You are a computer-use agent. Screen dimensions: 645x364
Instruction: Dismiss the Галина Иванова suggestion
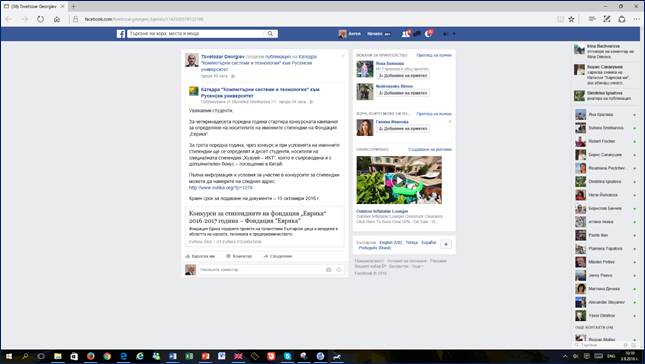[x=450, y=122]
